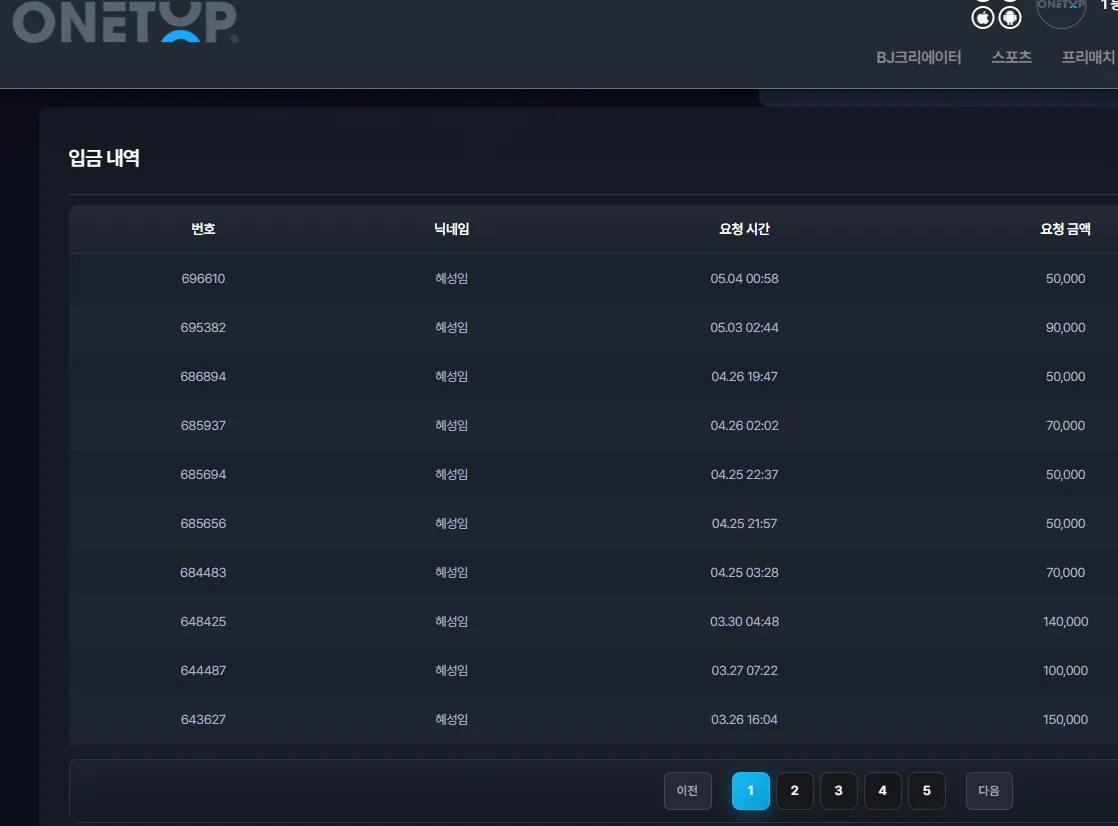Go to the 다음 page
The height and width of the screenshot is (826, 1118).
tap(989, 790)
